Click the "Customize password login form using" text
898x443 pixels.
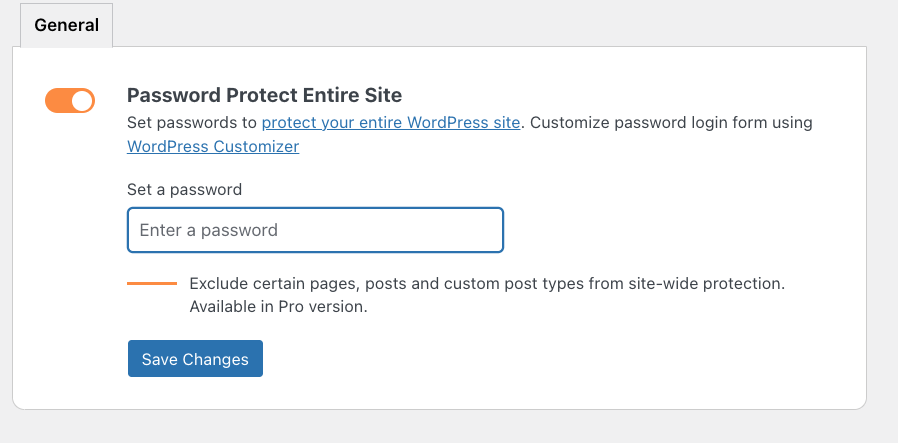(670, 123)
